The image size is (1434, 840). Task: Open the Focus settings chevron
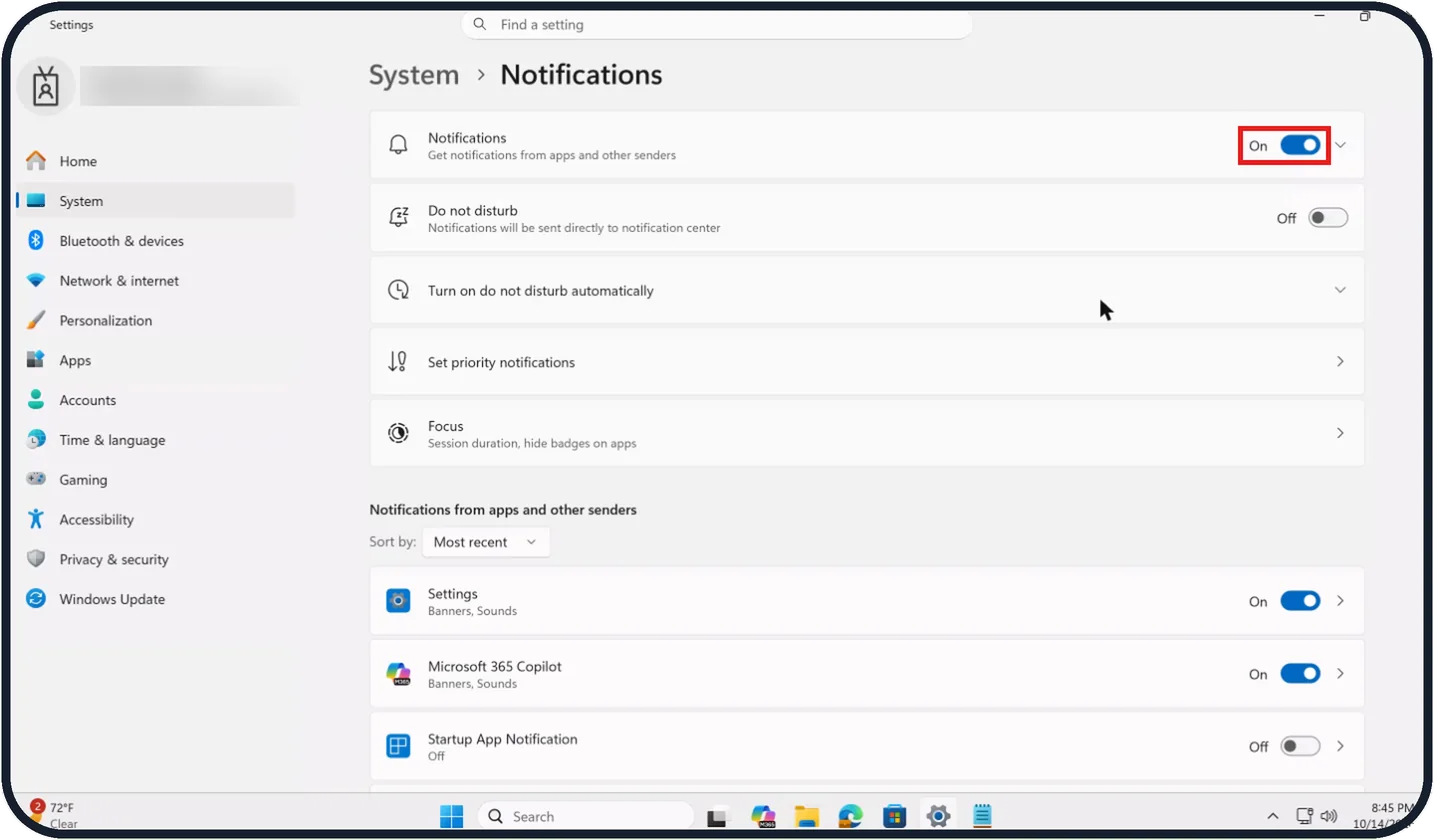tap(1341, 433)
